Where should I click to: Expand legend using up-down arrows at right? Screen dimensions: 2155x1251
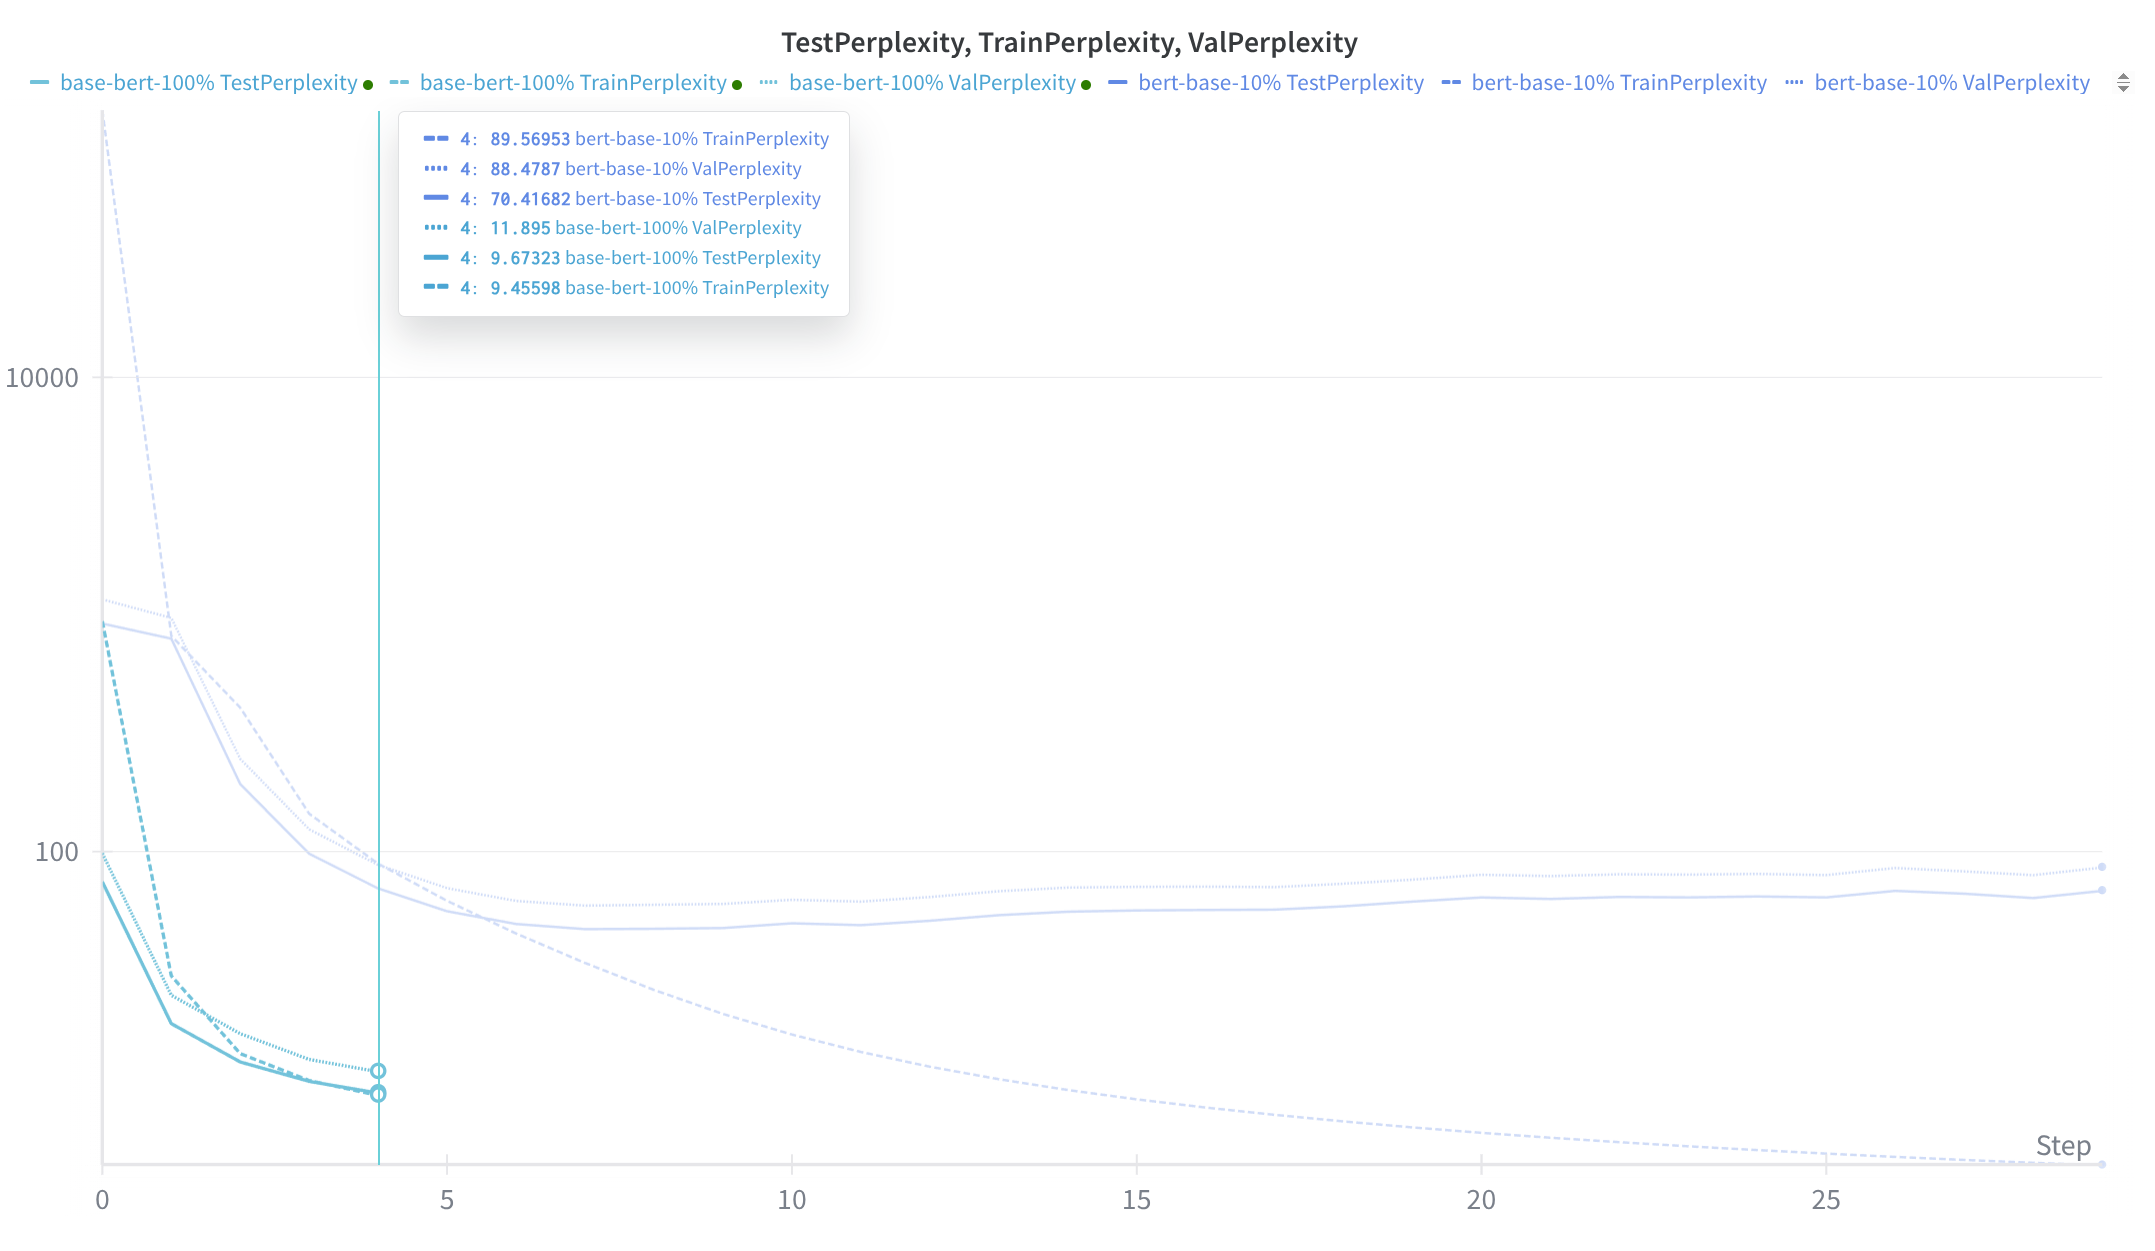[2123, 83]
